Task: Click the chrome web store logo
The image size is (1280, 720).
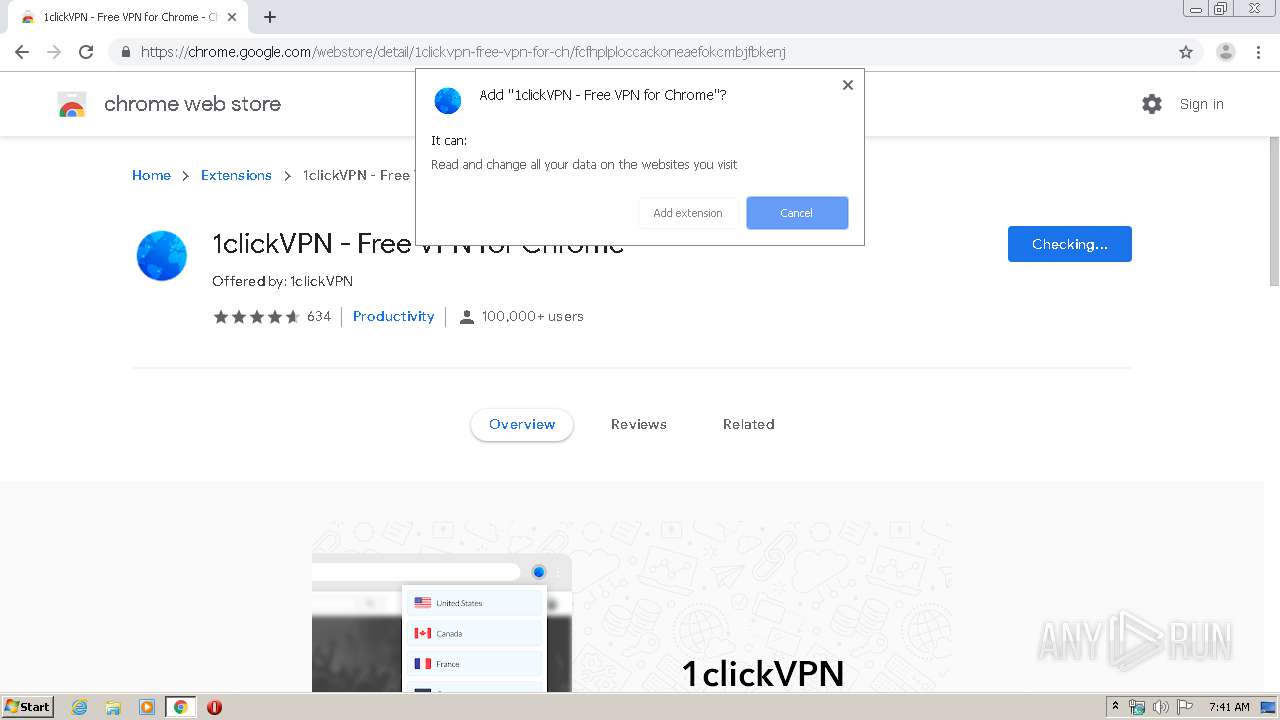Action: coord(72,104)
